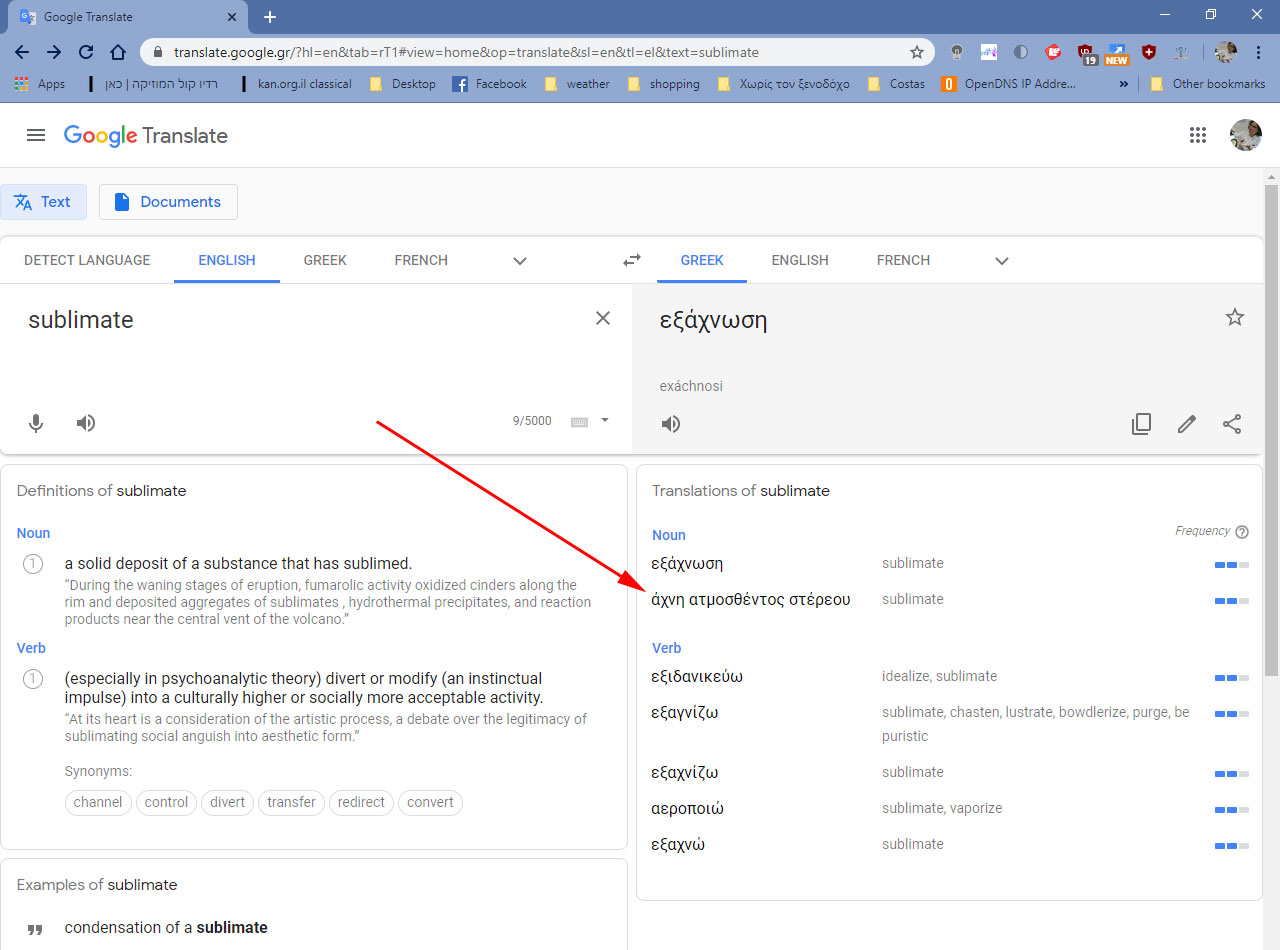Image resolution: width=1280 pixels, height=950 pixels.
Task: Bookmark this page with address bar star
Action: [x=916, y=52]
